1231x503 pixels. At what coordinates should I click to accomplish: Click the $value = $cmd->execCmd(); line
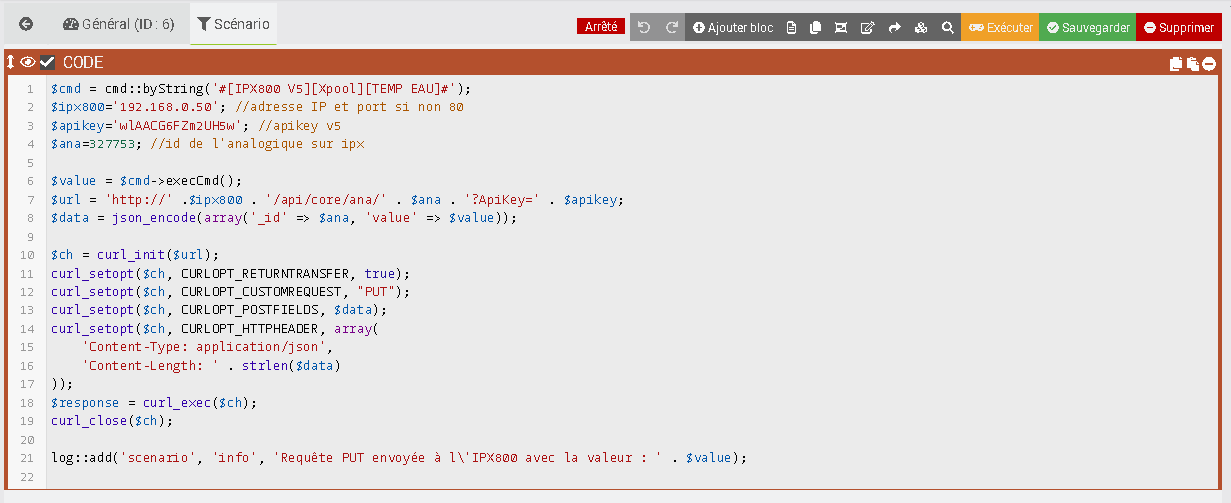147,181
